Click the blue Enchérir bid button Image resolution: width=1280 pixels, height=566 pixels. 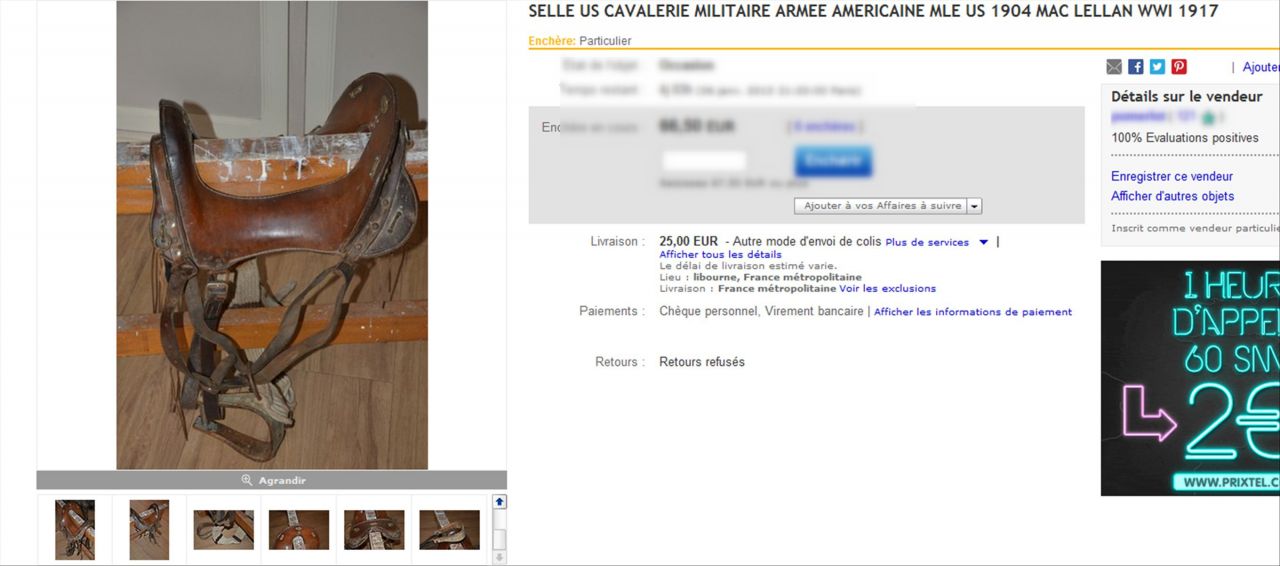click(x=833, y=161)
